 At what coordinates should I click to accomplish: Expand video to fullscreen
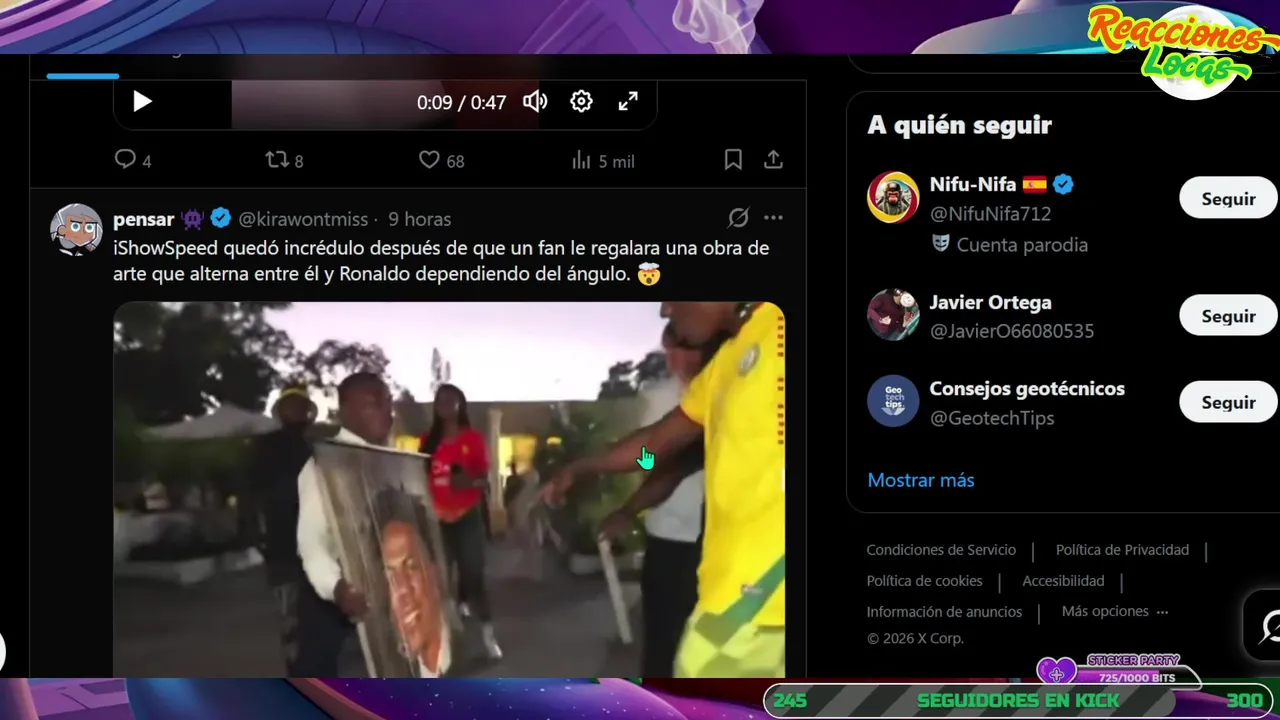click(x=628, y=101)
